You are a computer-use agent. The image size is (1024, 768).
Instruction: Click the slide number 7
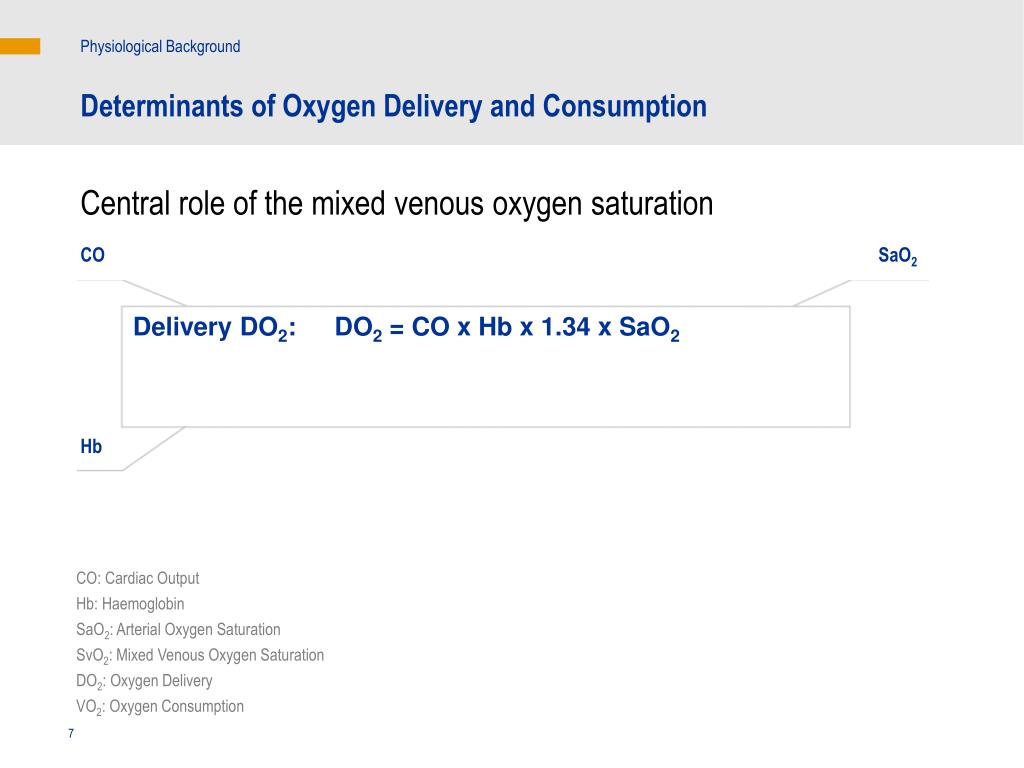pos(71,733)
